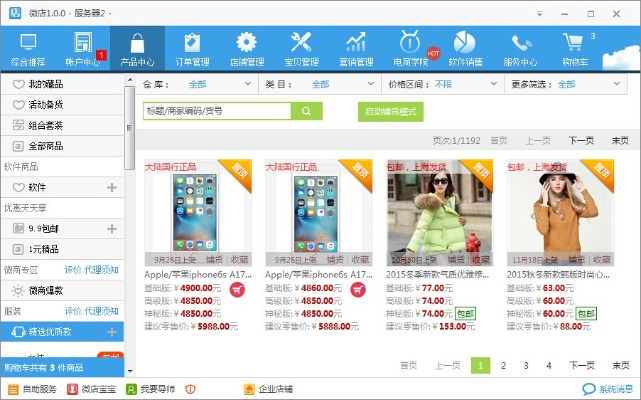The height and width of the screenshot is (400, 641).
Task: Select 全部商品 in the sidebar
Action: point(62,146)
